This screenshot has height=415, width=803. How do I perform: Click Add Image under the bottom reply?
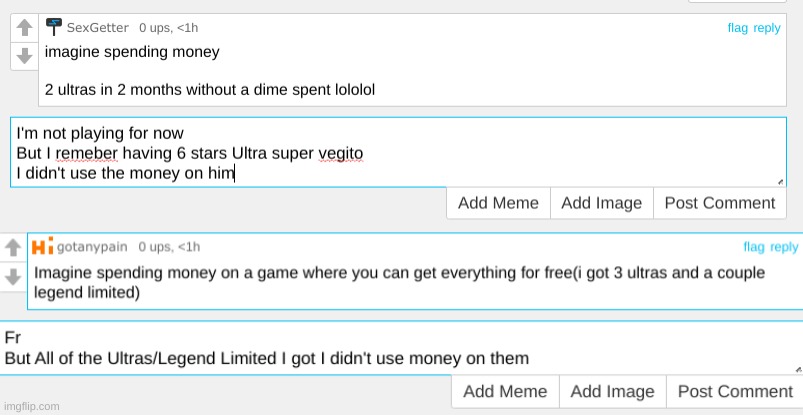[x=612, y=391]
